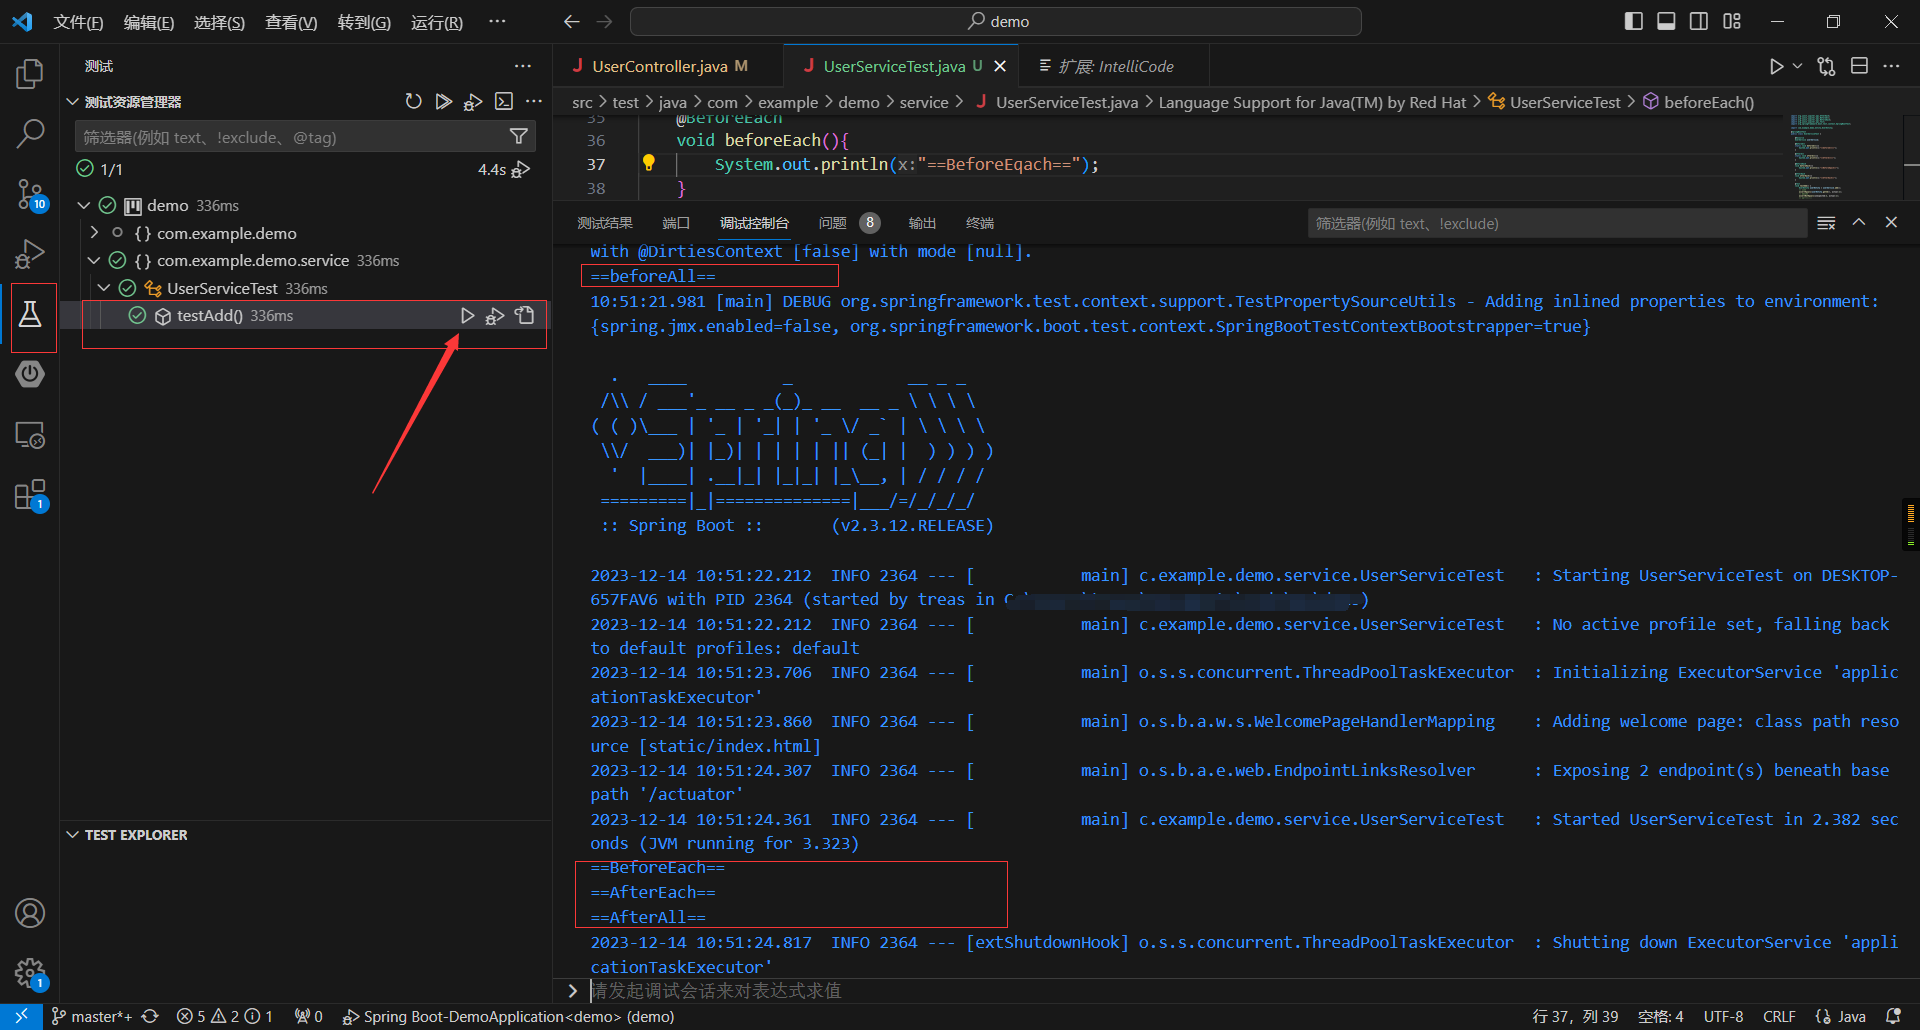Screen dimensions: 1920x1030
Task: Open the 运行(R) menu
Action: (437, 22)
